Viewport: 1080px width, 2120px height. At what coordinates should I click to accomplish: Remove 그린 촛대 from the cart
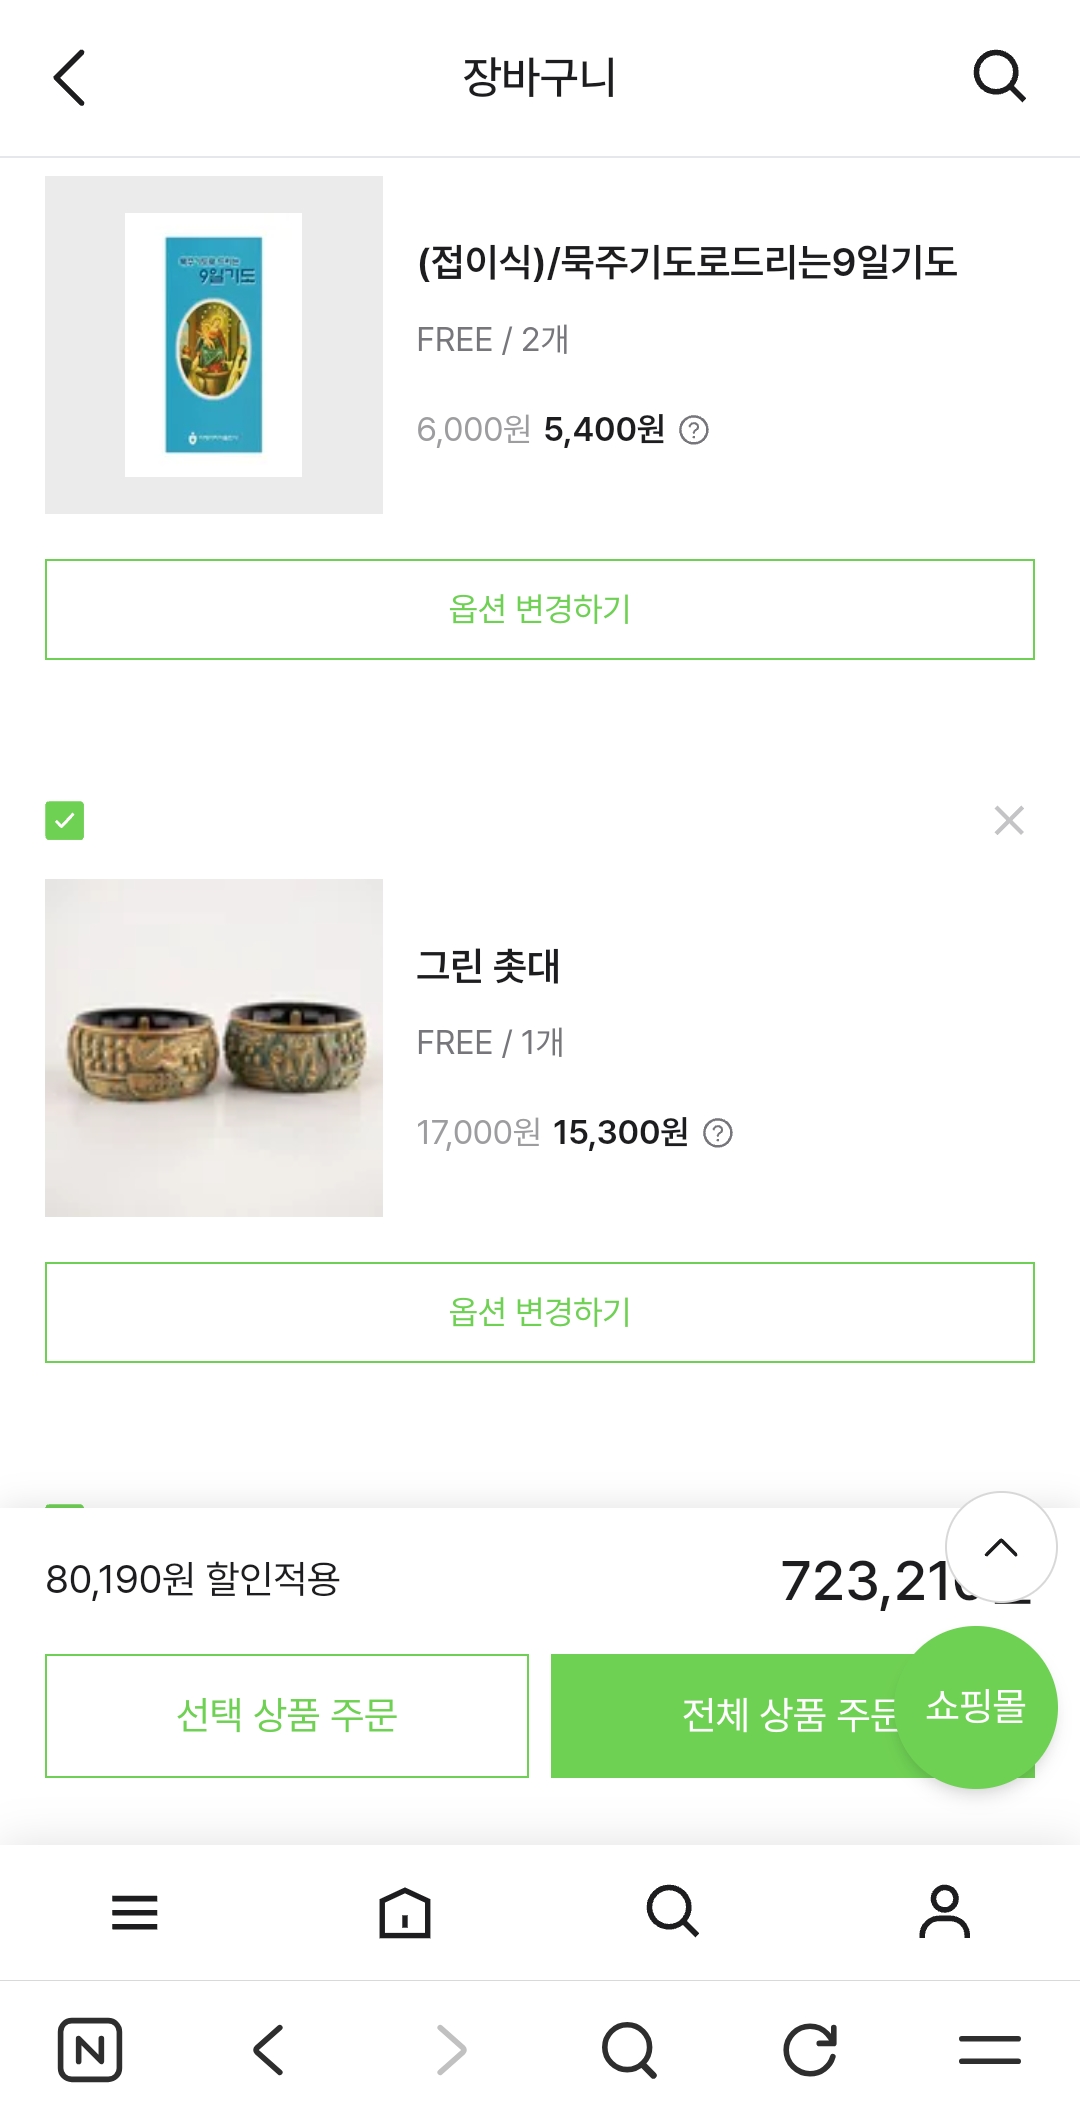click(1009, 821)
